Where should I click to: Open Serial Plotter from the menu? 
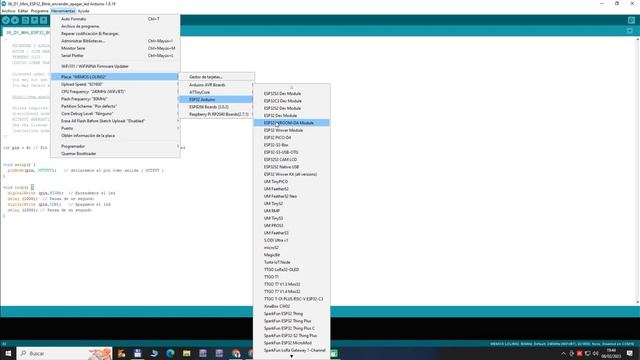click(115, 56)
